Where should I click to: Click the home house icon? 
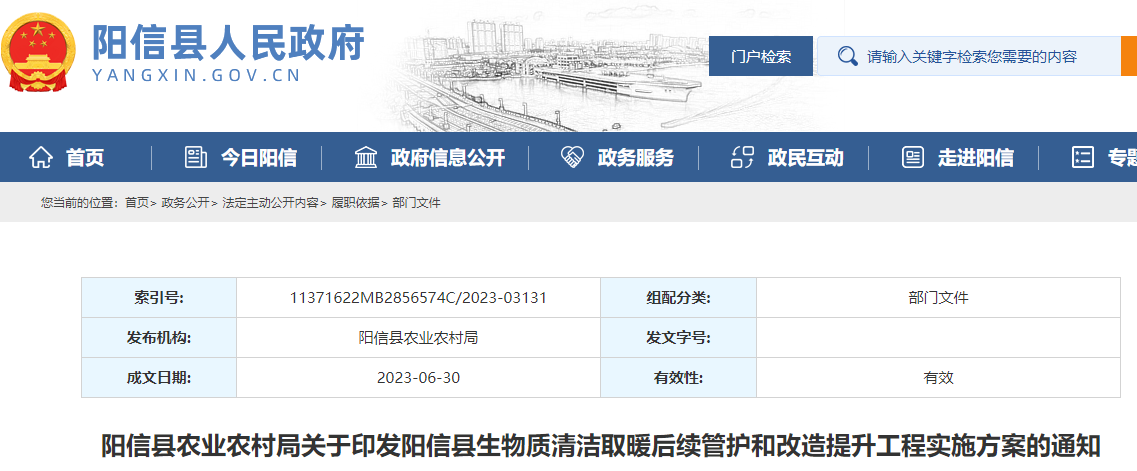[x=41, y=157]
